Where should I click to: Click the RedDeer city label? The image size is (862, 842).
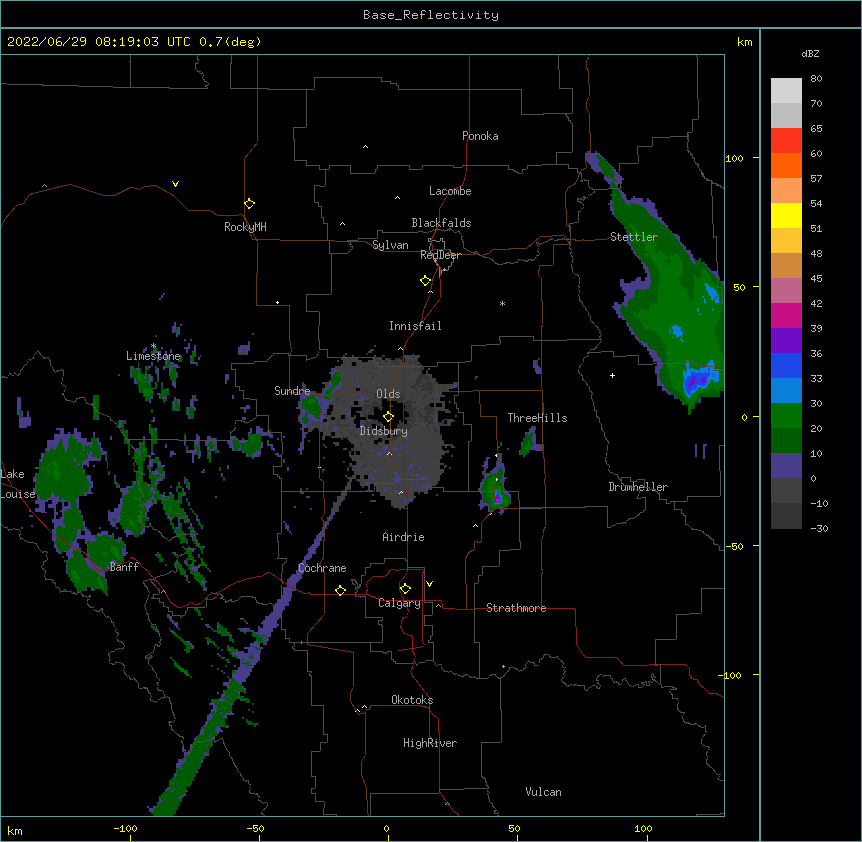[x=440, y=255]
